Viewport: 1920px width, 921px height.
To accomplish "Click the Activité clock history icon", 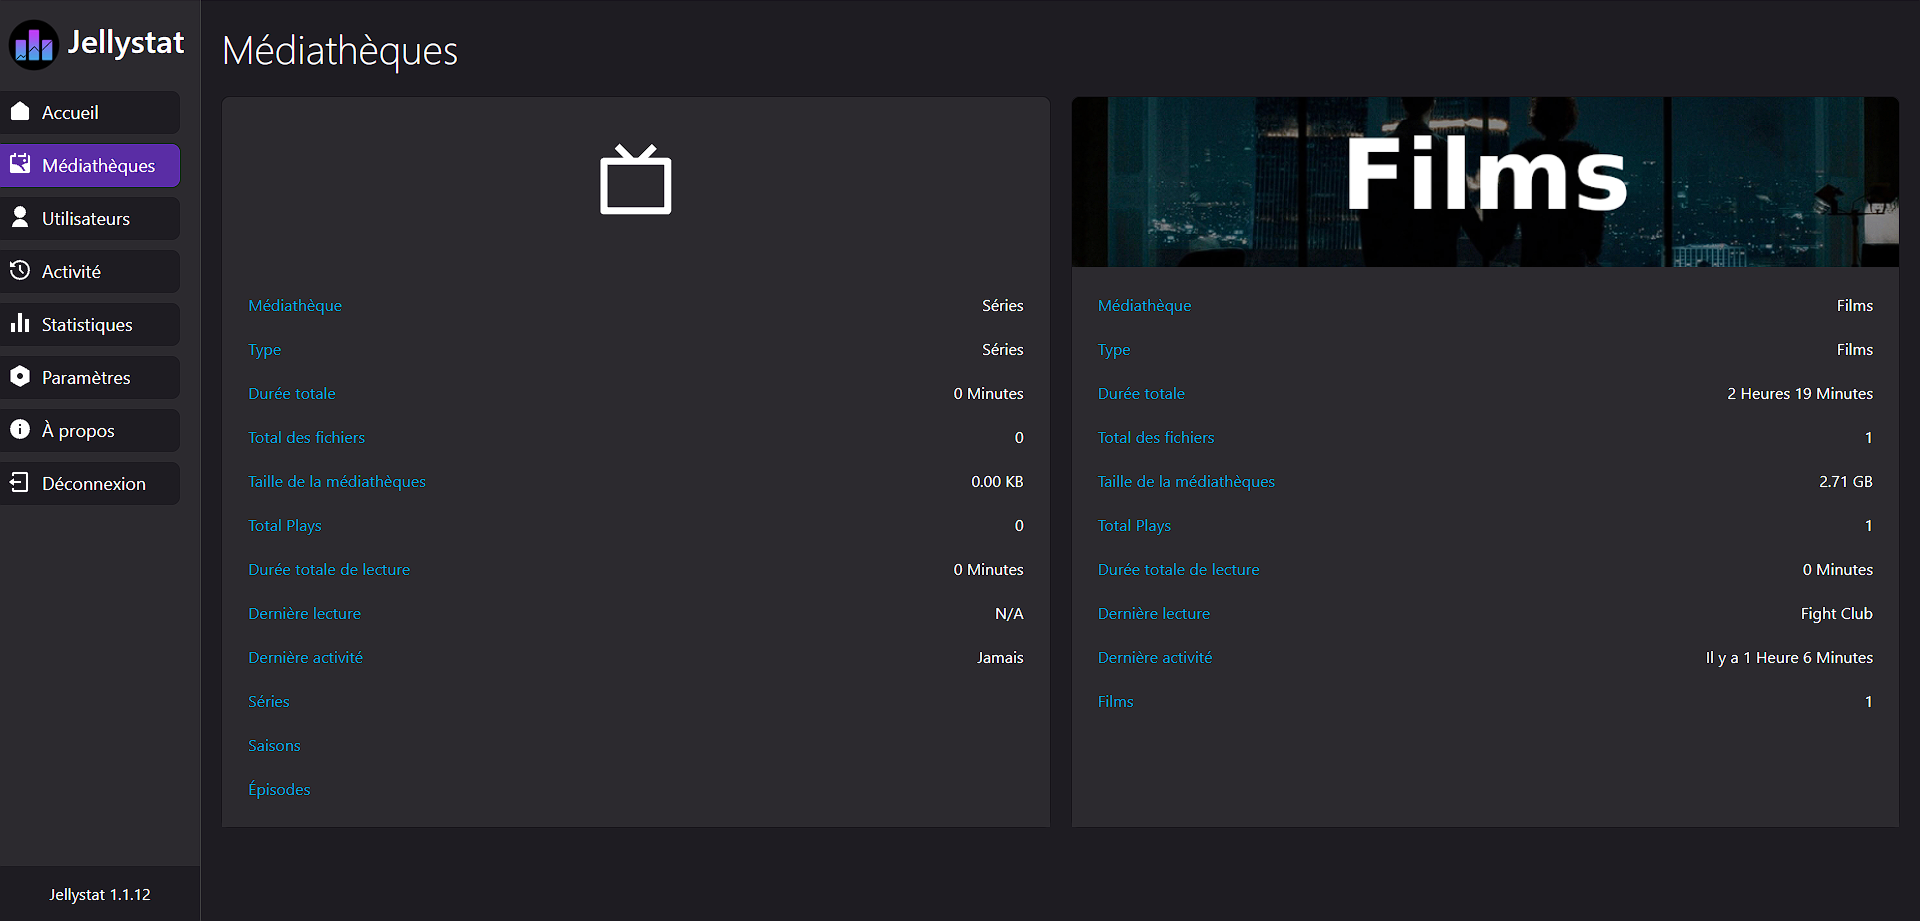I will pyautogui.click(x=20, y=270).
